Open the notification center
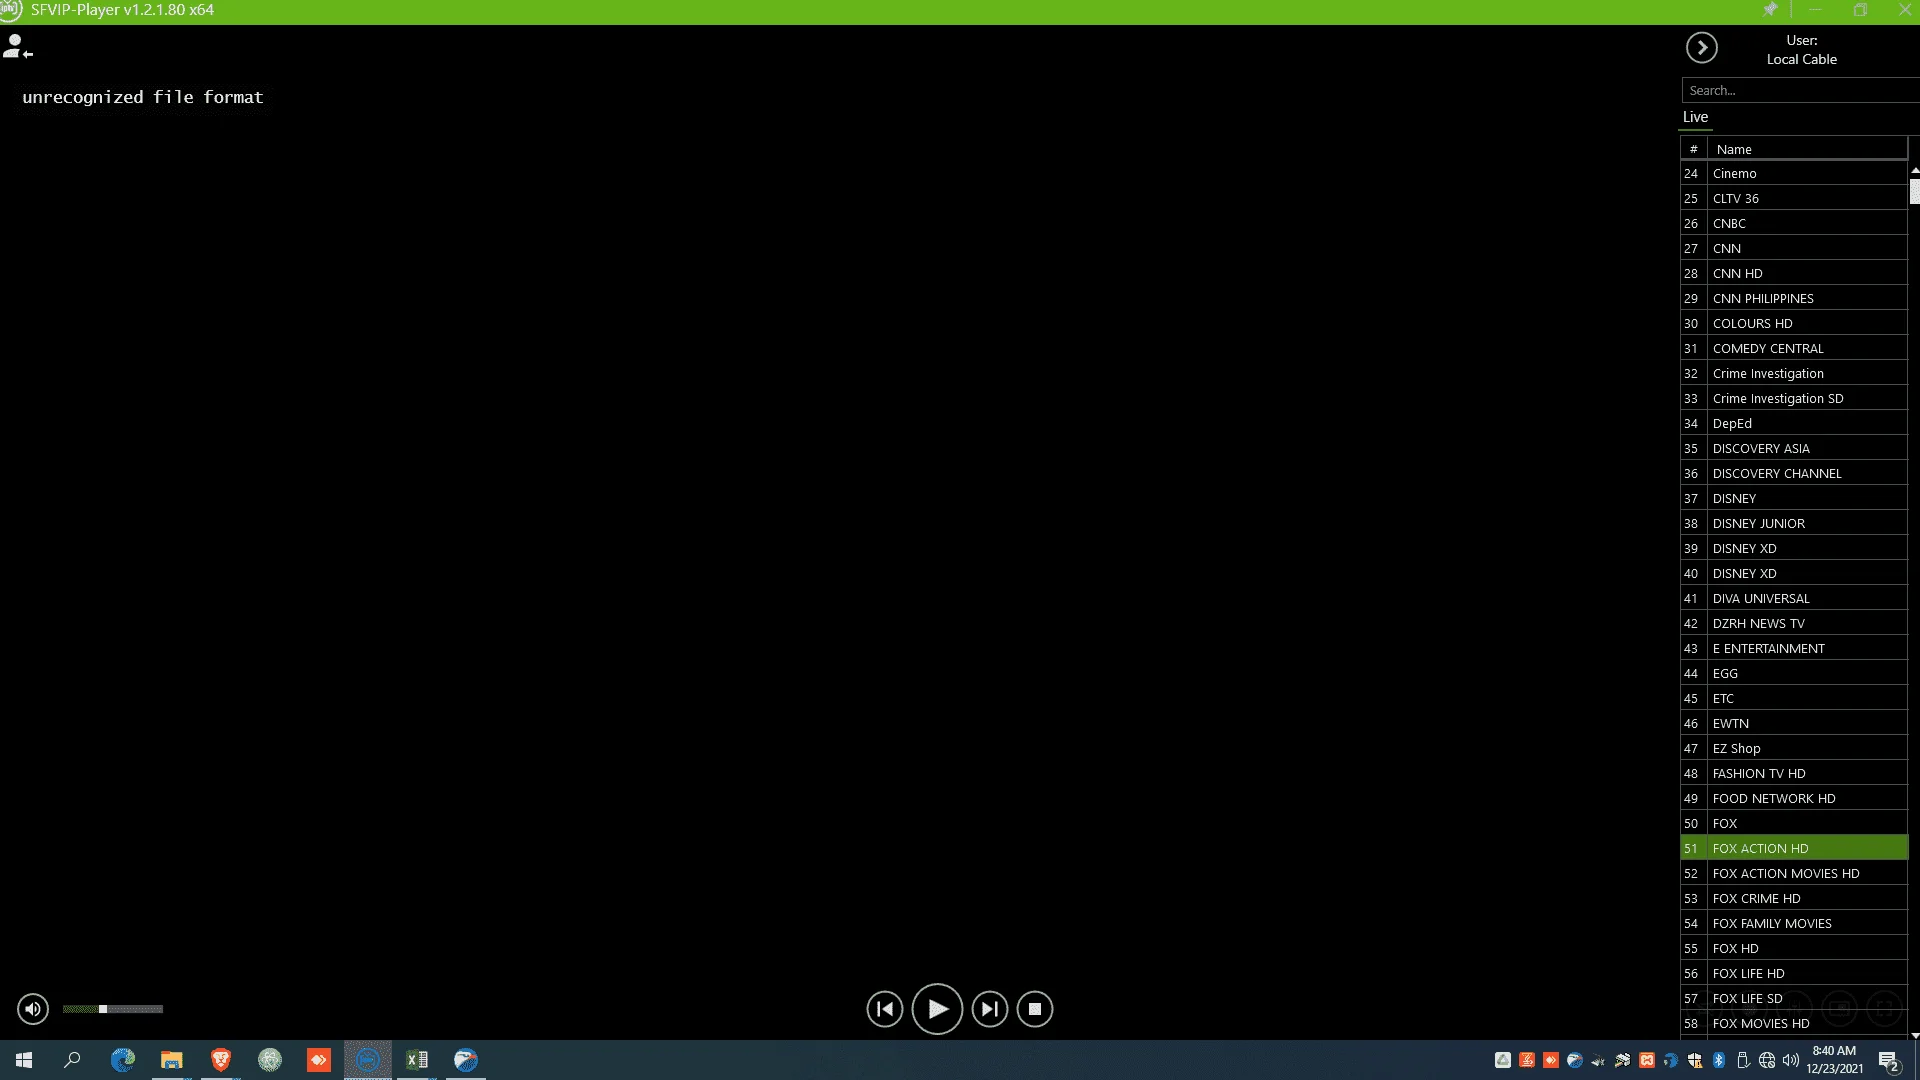1920x1080 pixels. click(1889, 1061)
